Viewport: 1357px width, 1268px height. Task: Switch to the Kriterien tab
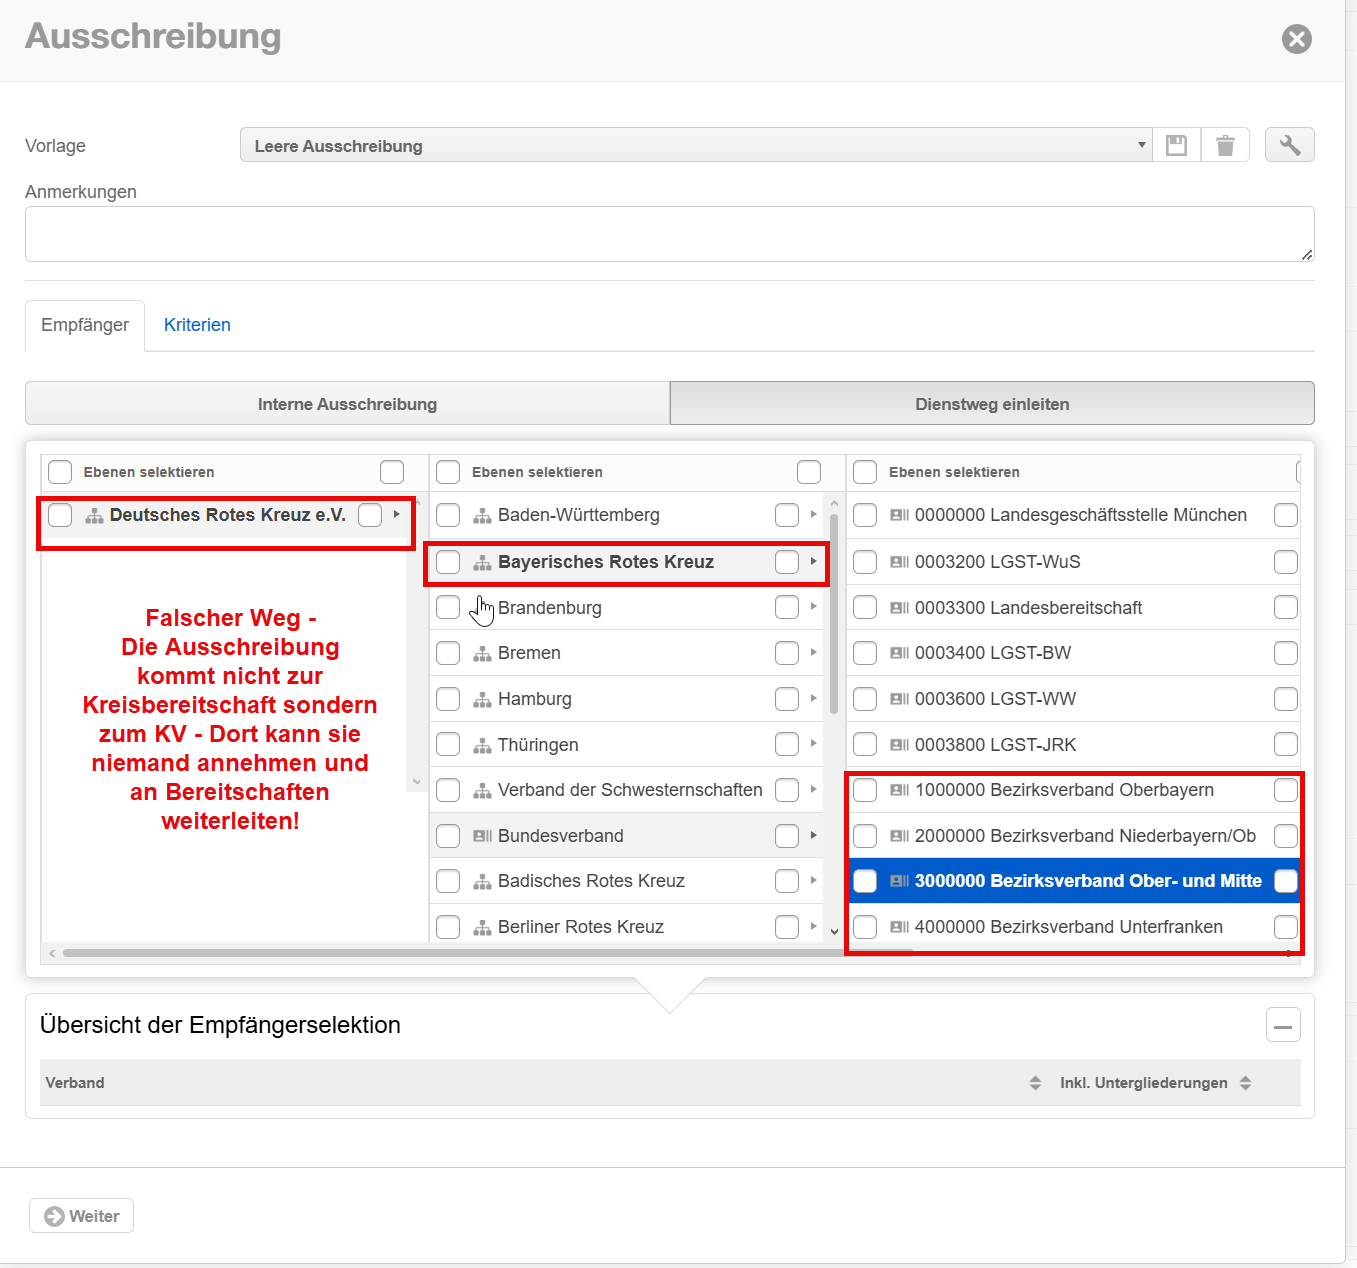point(197,325)
